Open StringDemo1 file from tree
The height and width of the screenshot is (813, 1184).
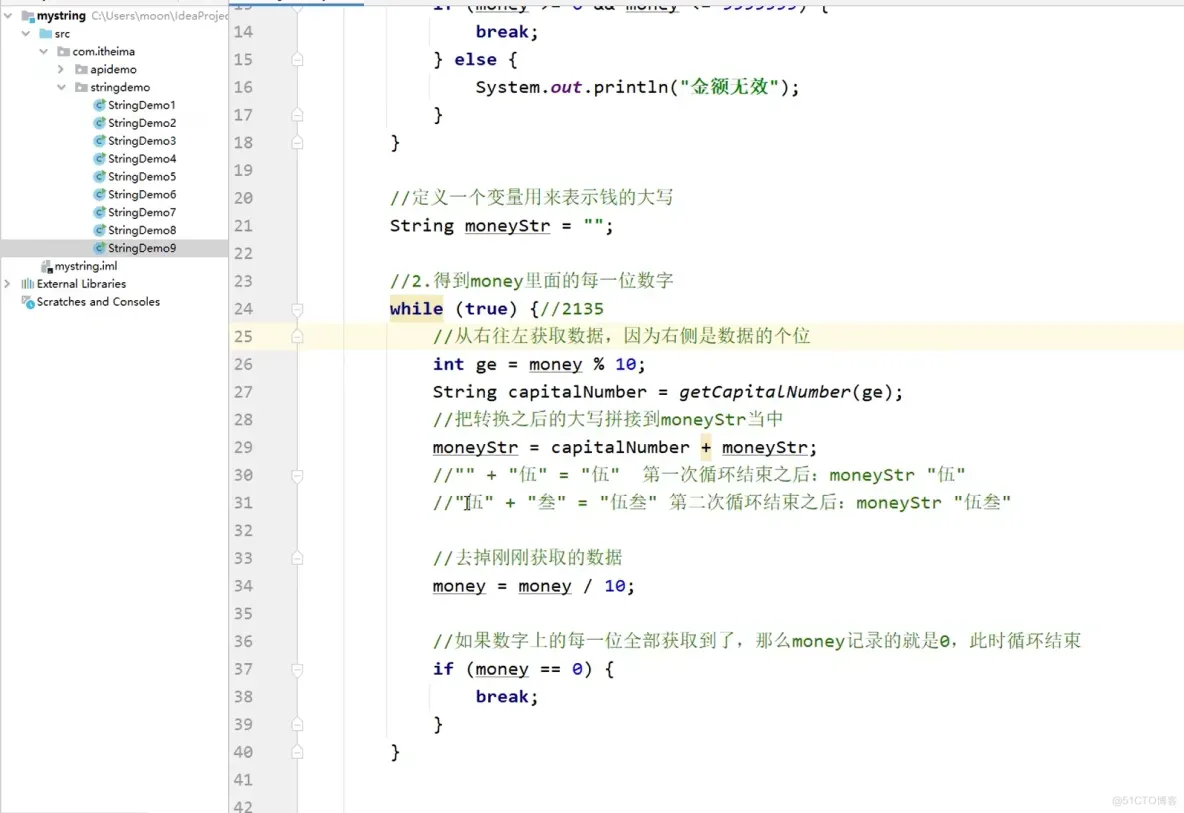141,105
